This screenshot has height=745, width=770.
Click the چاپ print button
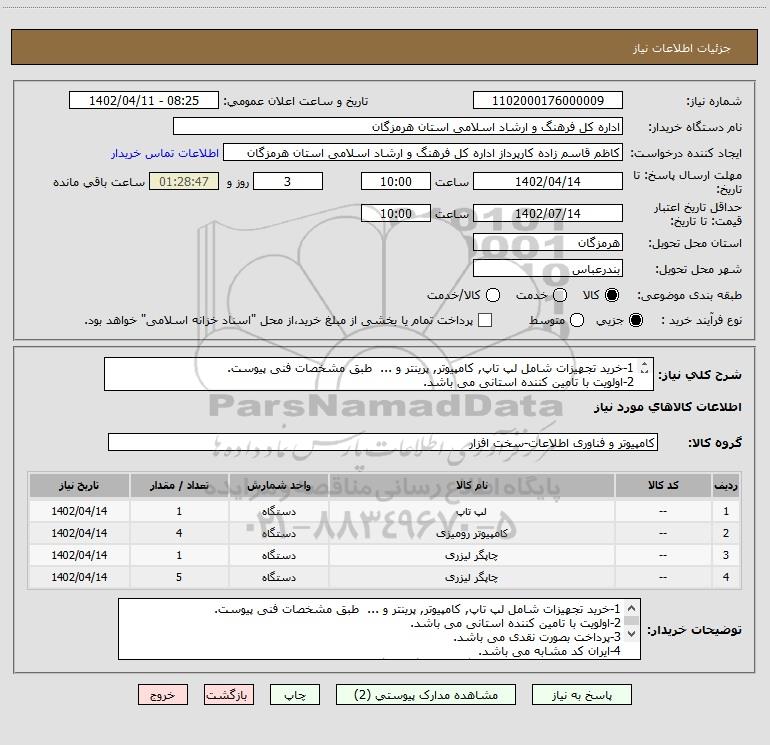pos(295,695)
